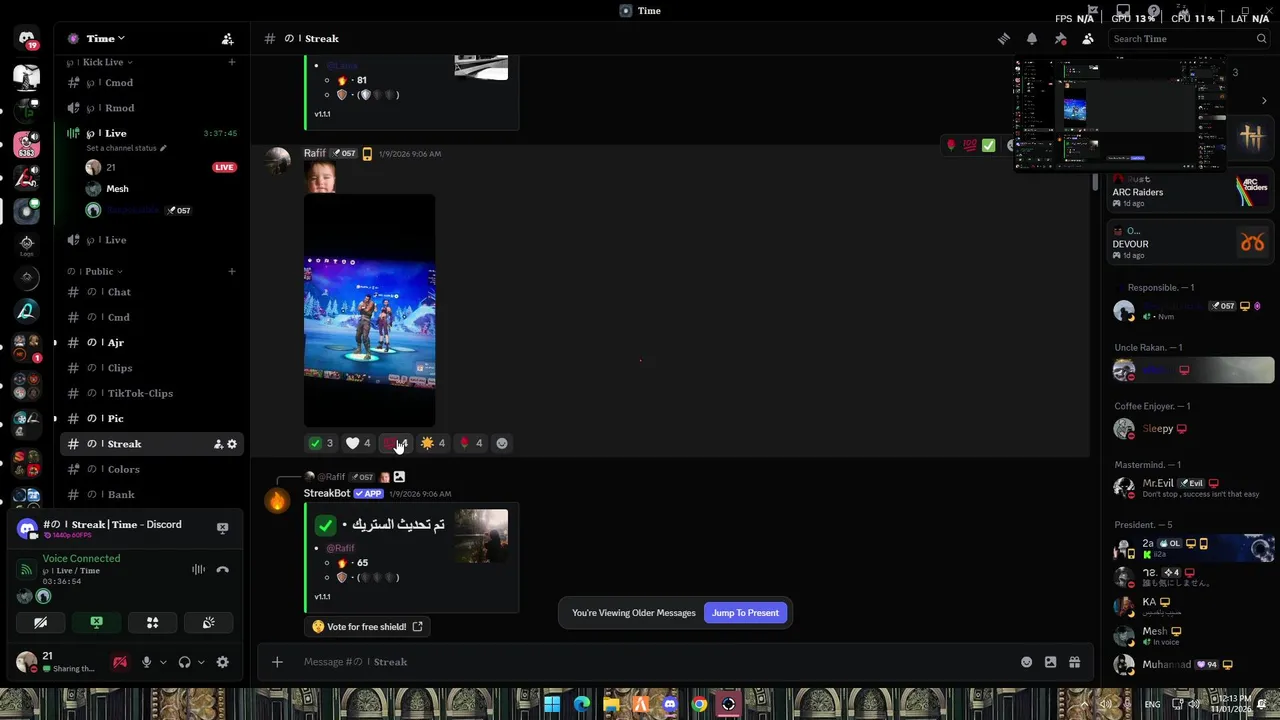Open the gift/apps icon in message bar
Screen dimensions: 1280x720
(1074, 662)
